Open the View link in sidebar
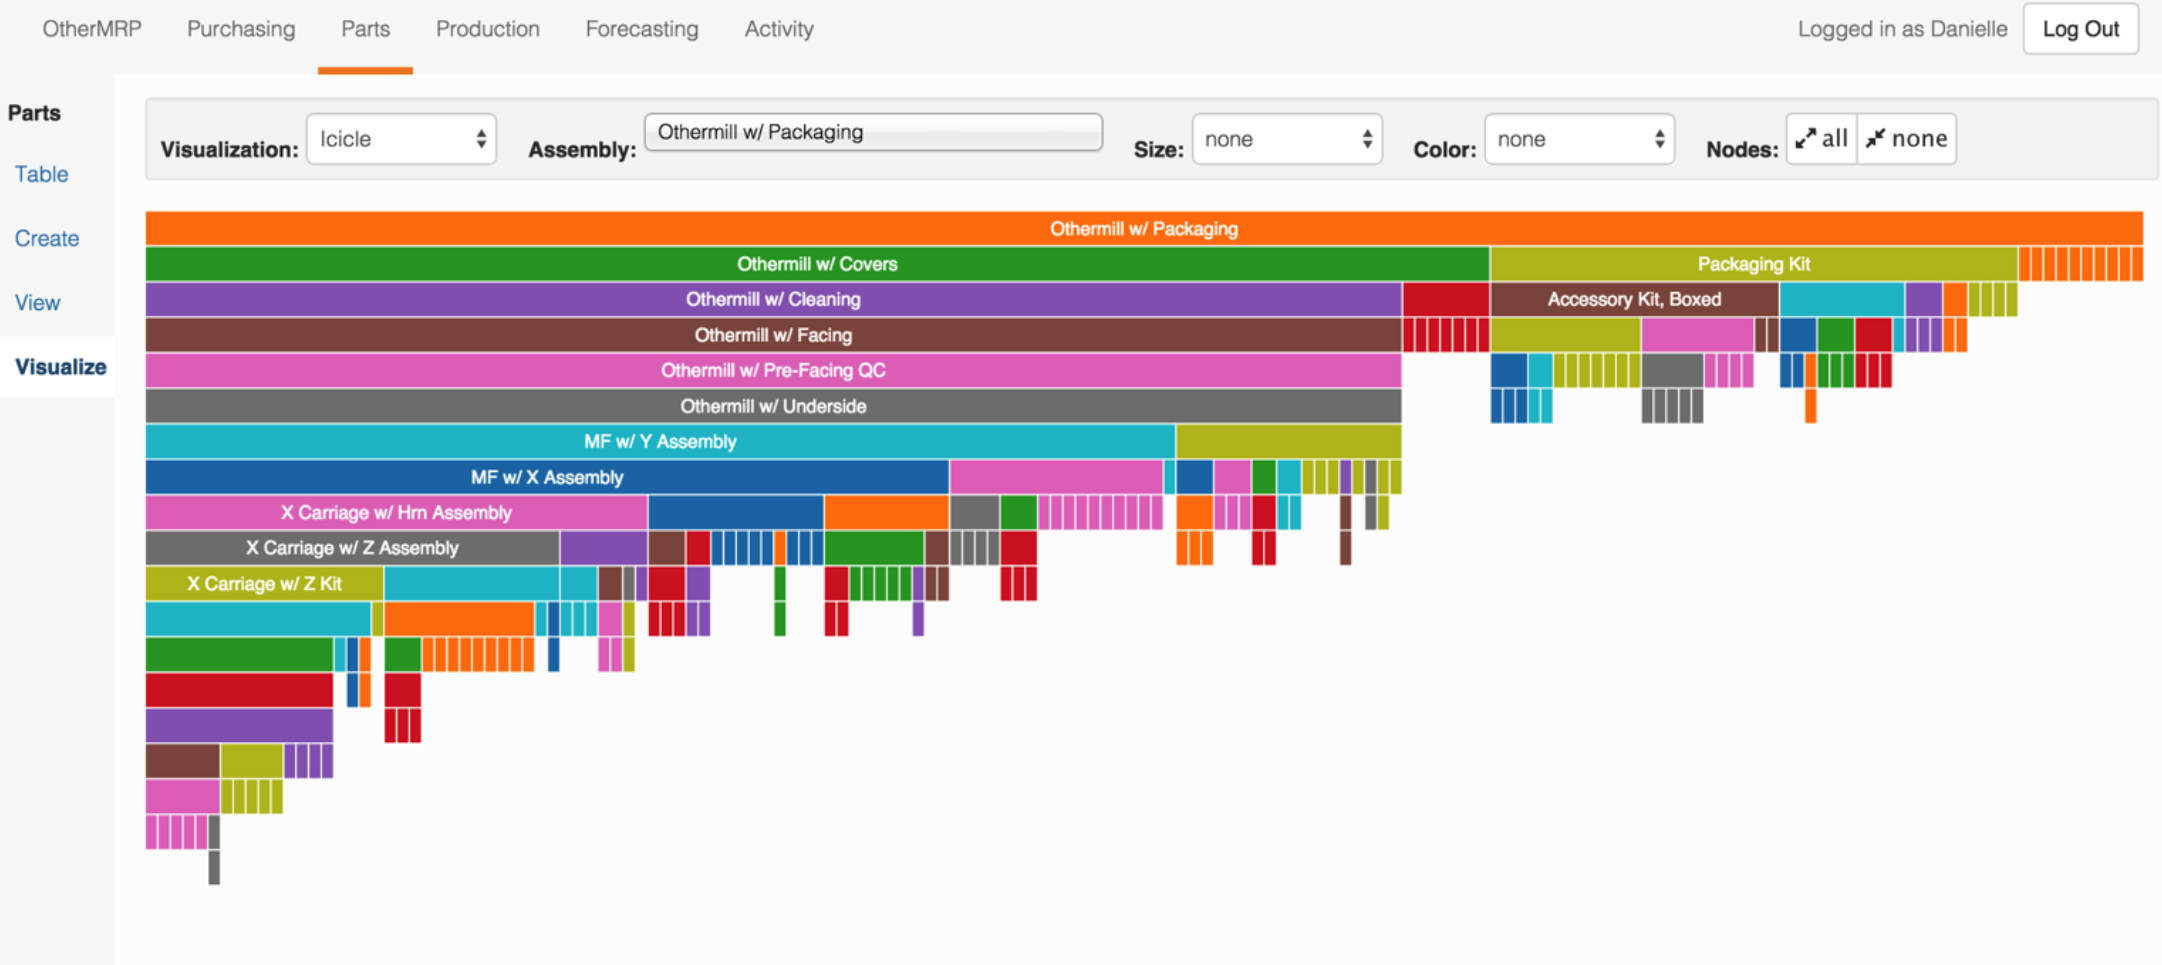The width and height of the screenshot is (2162, 965). pyautogui.click(x=37, y=302)
